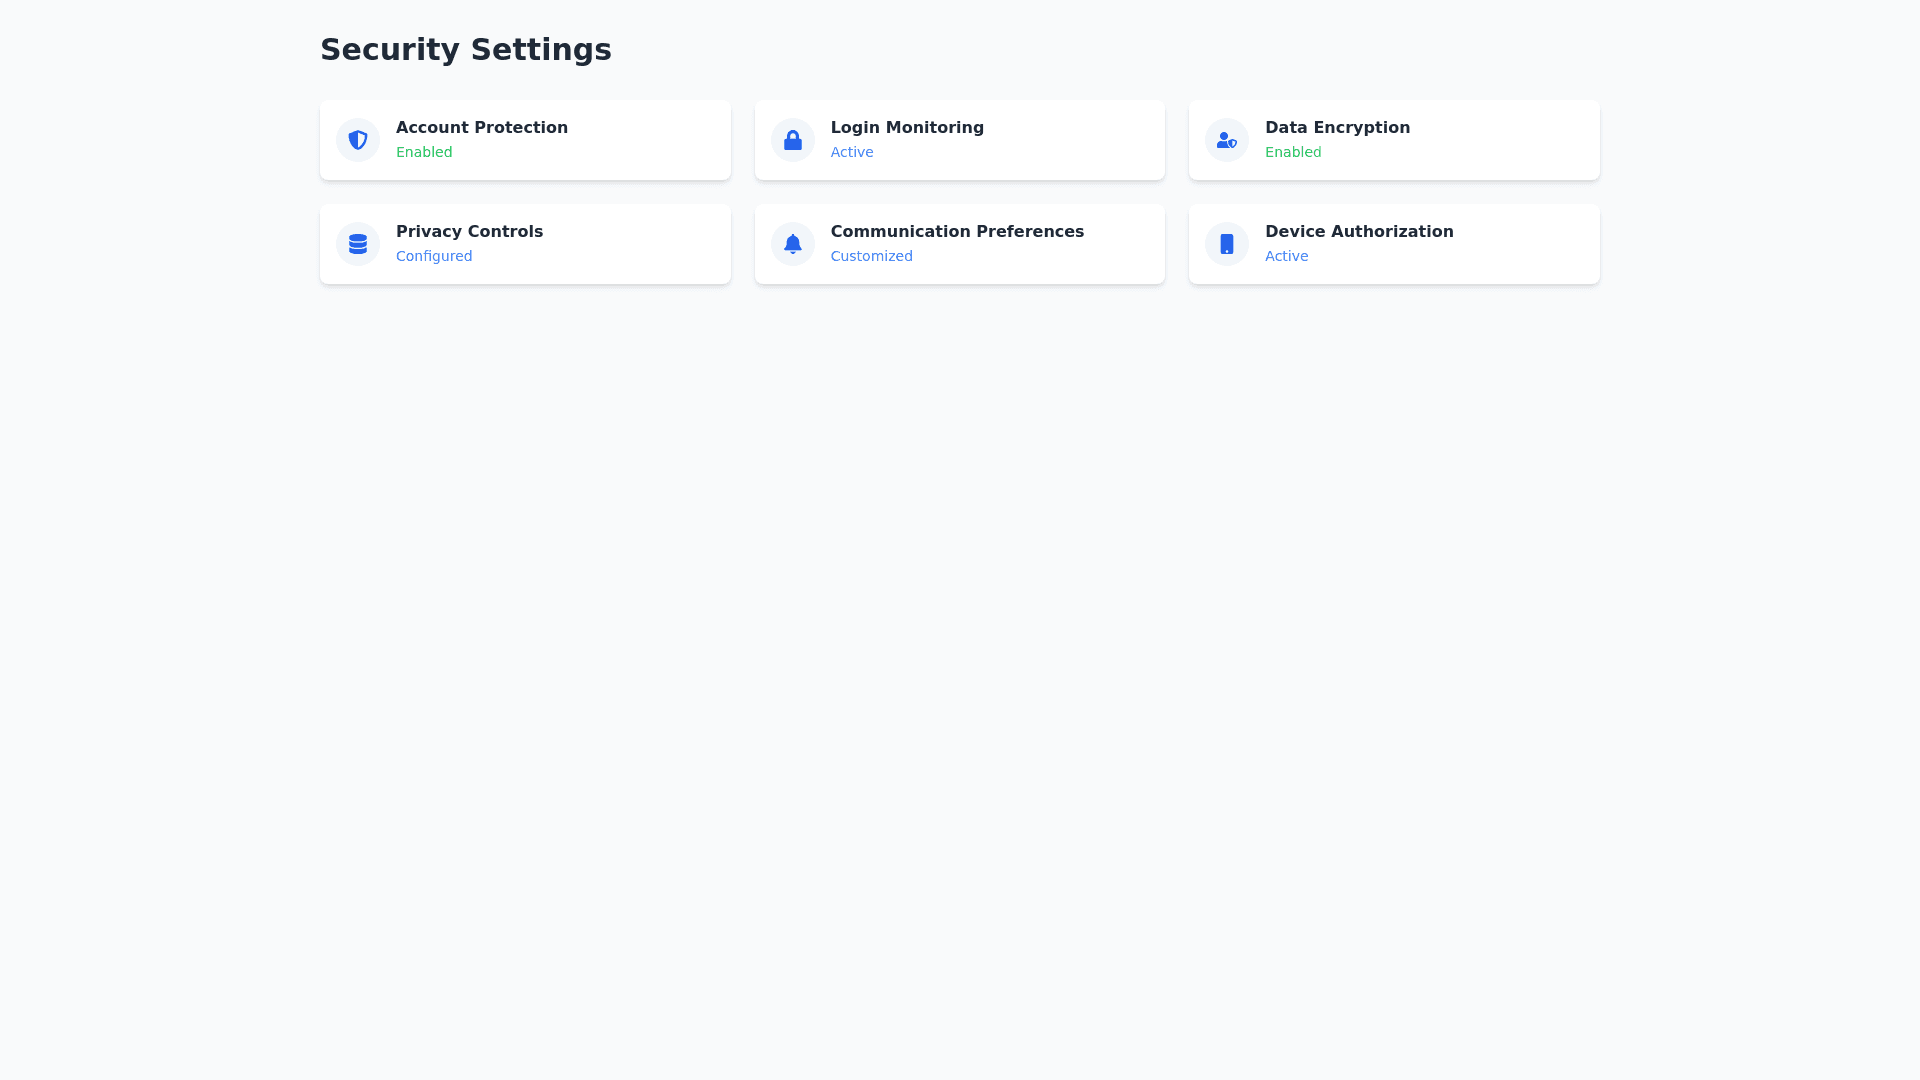Click the lock icon for Login Monitoring

793,140
